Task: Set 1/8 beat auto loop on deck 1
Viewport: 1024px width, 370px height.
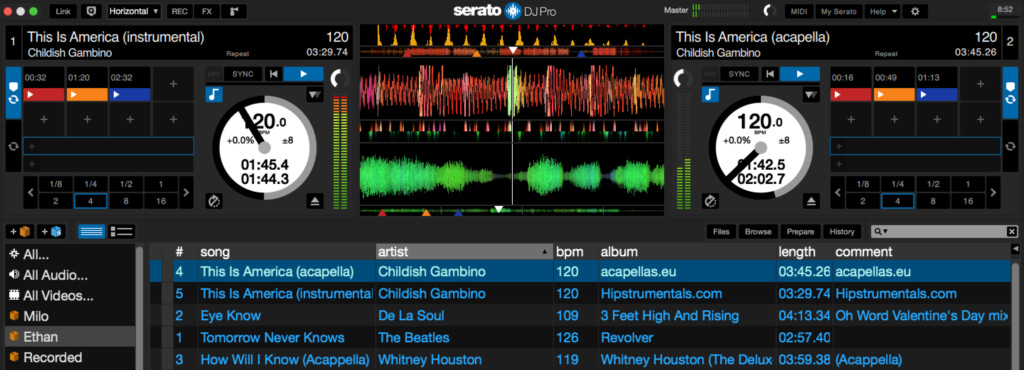Action: [56, 185]
